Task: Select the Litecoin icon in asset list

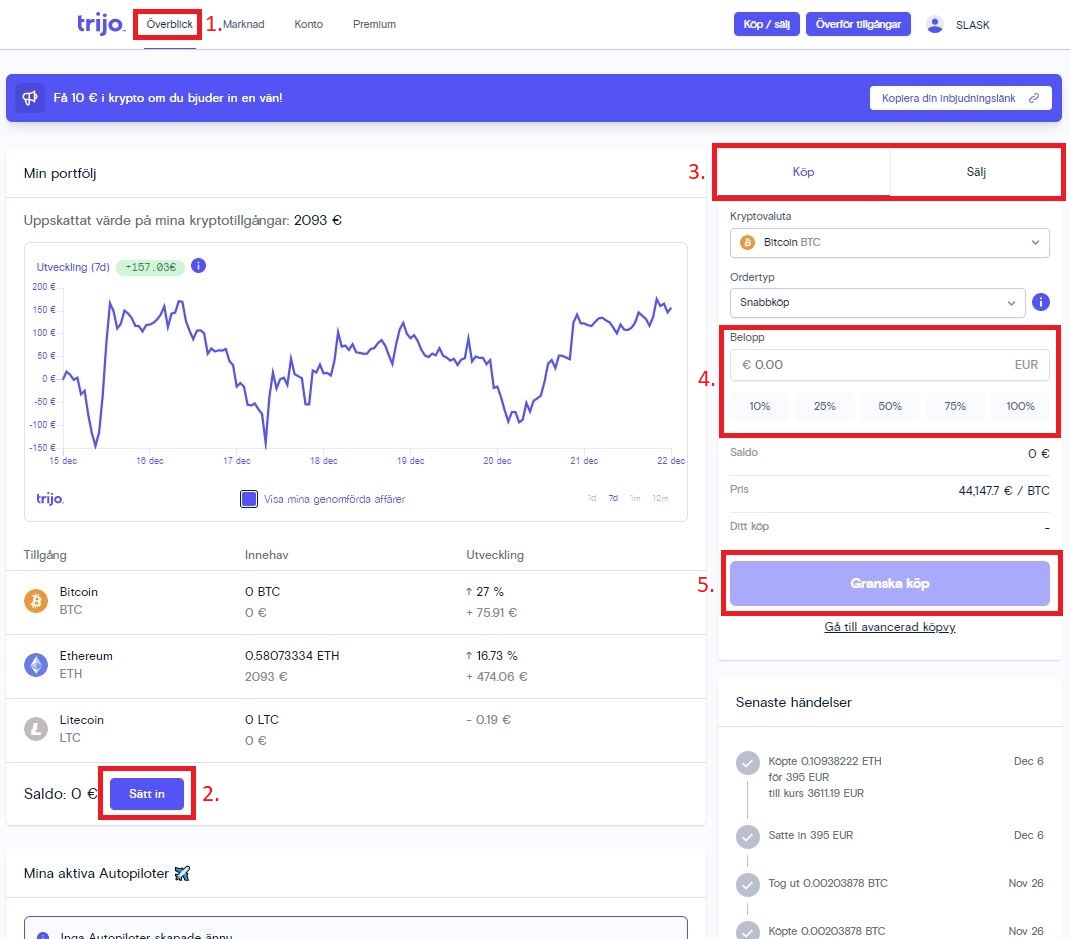Action: [36, 728]
